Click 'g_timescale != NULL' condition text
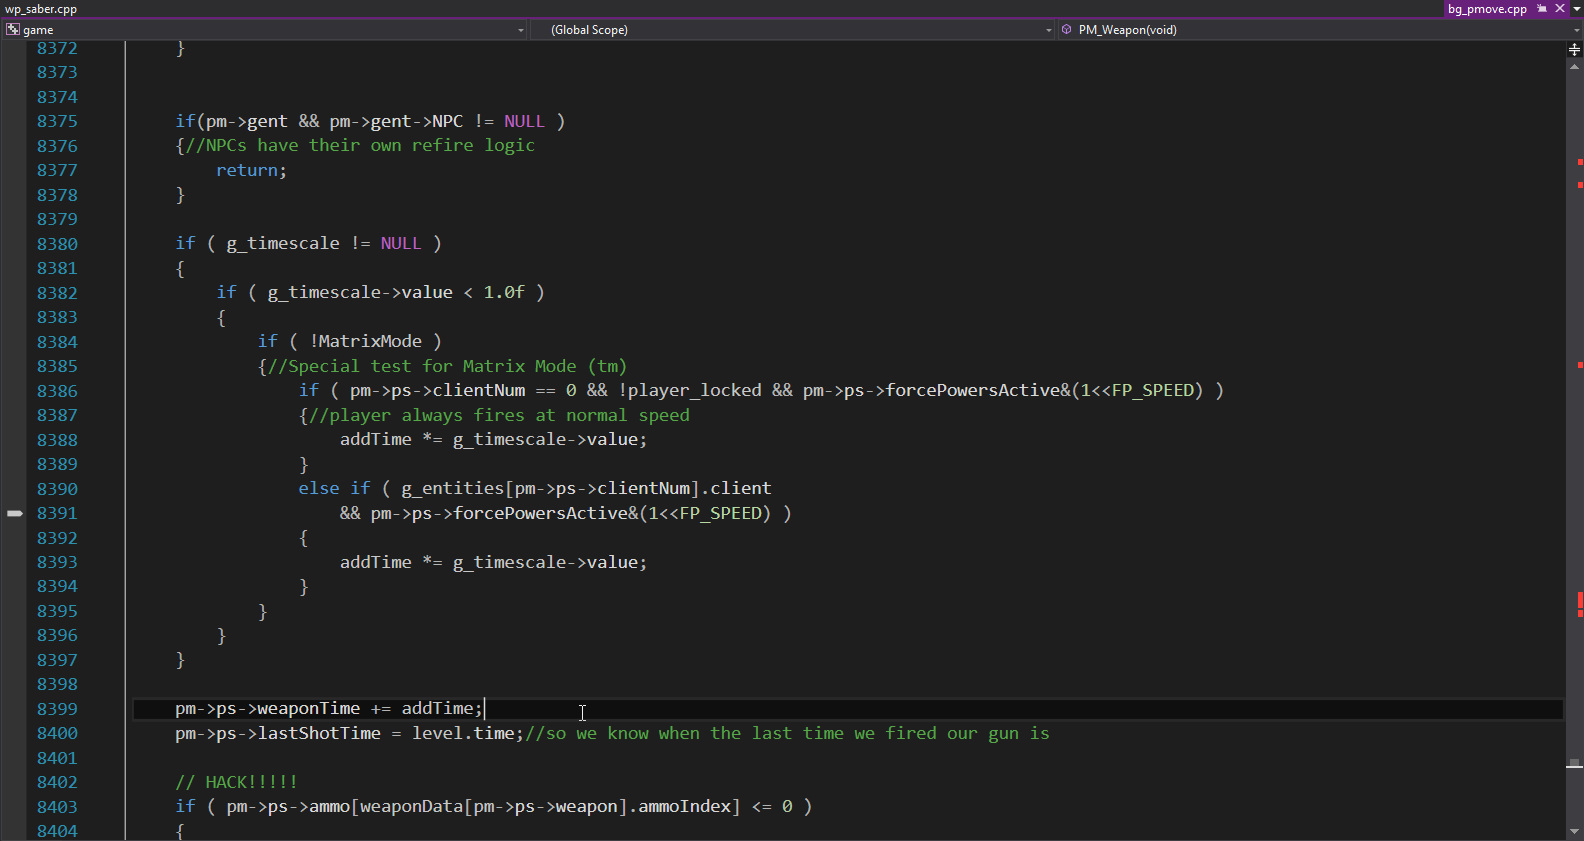 tap(324, 243)
